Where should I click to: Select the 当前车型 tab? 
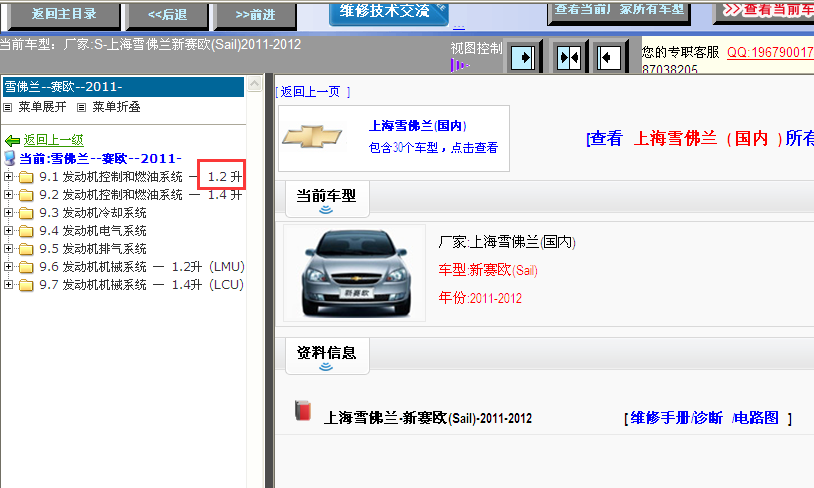(327, 199)
